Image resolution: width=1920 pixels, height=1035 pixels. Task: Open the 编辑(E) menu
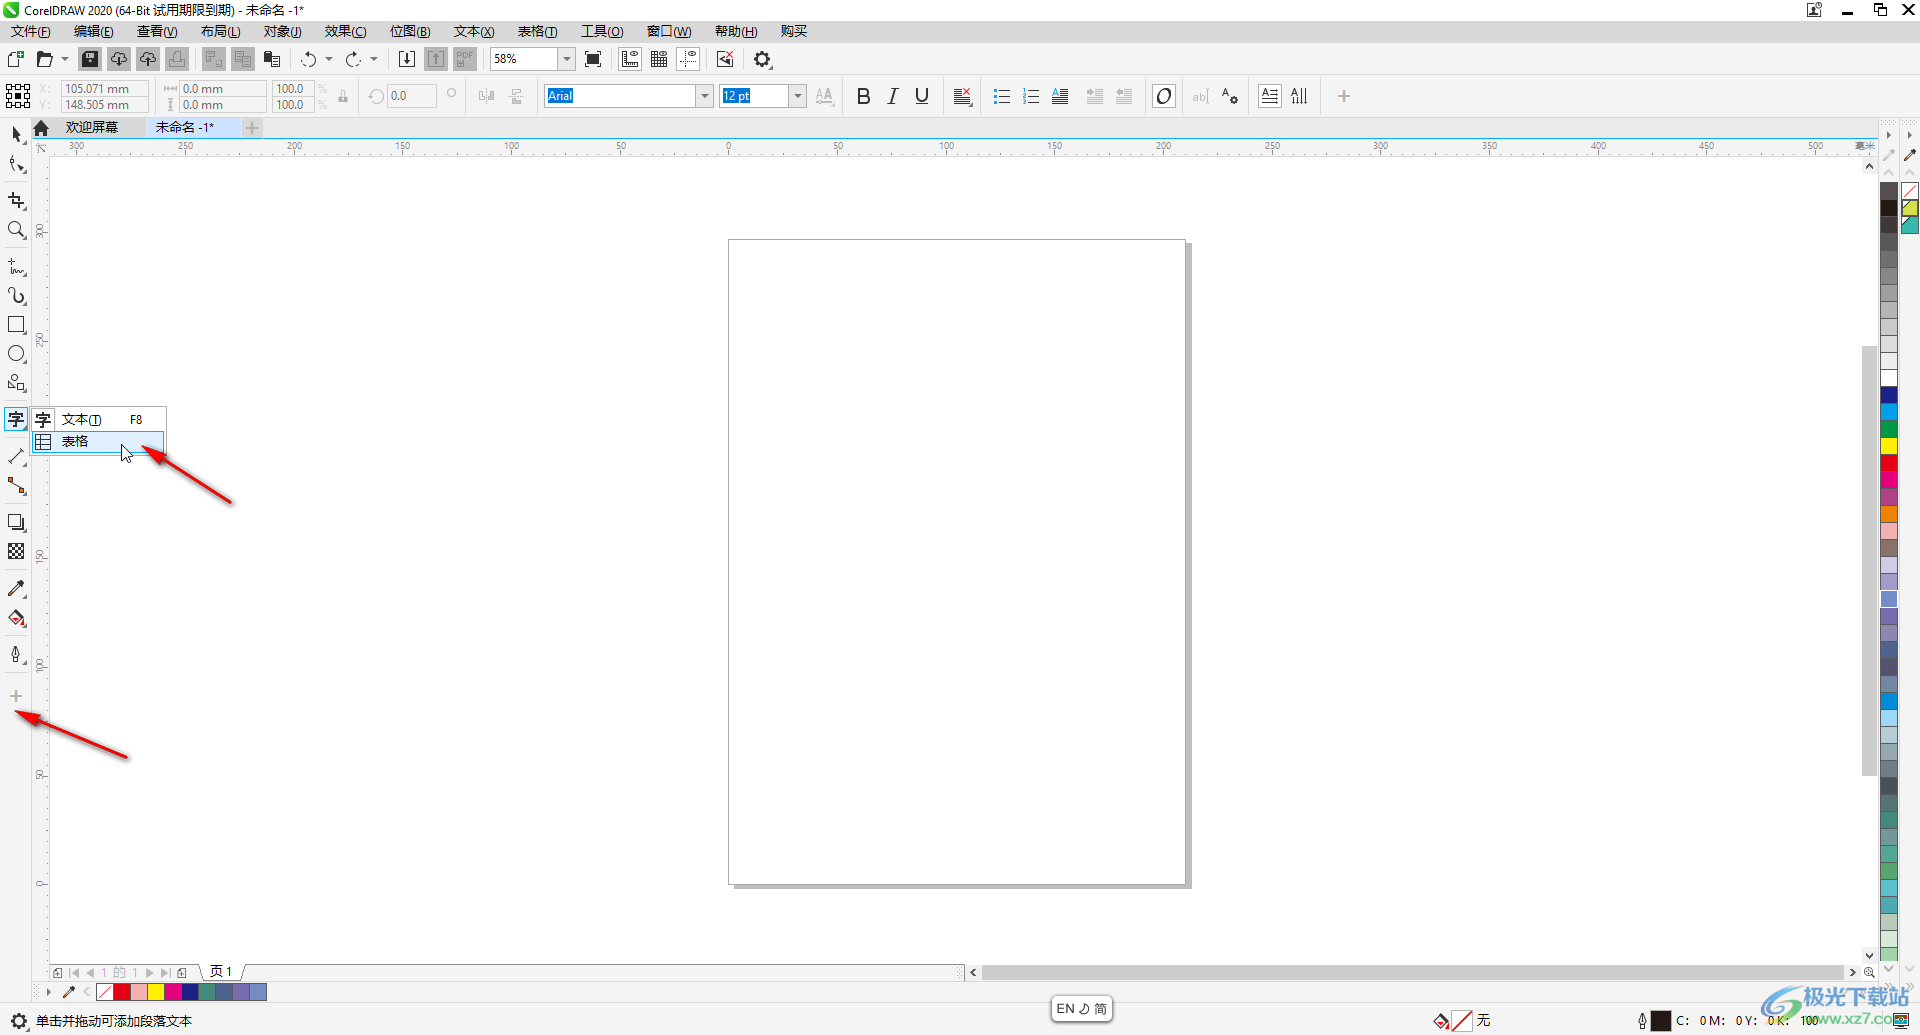click(x=94, y=31)
